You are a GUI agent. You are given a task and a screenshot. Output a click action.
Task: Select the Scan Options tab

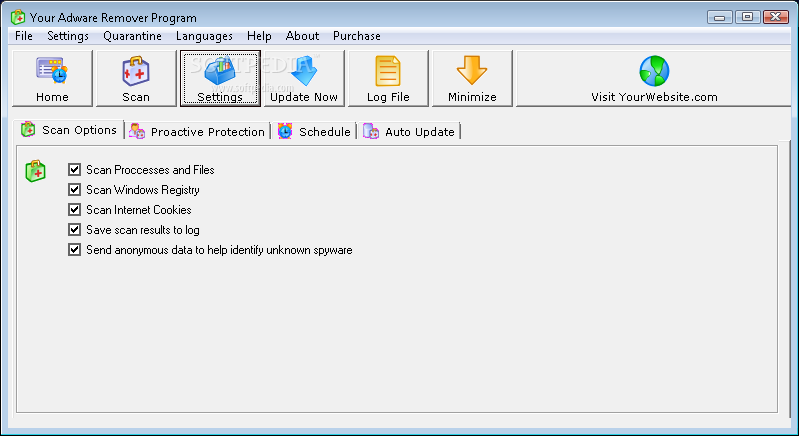point(70,130)
